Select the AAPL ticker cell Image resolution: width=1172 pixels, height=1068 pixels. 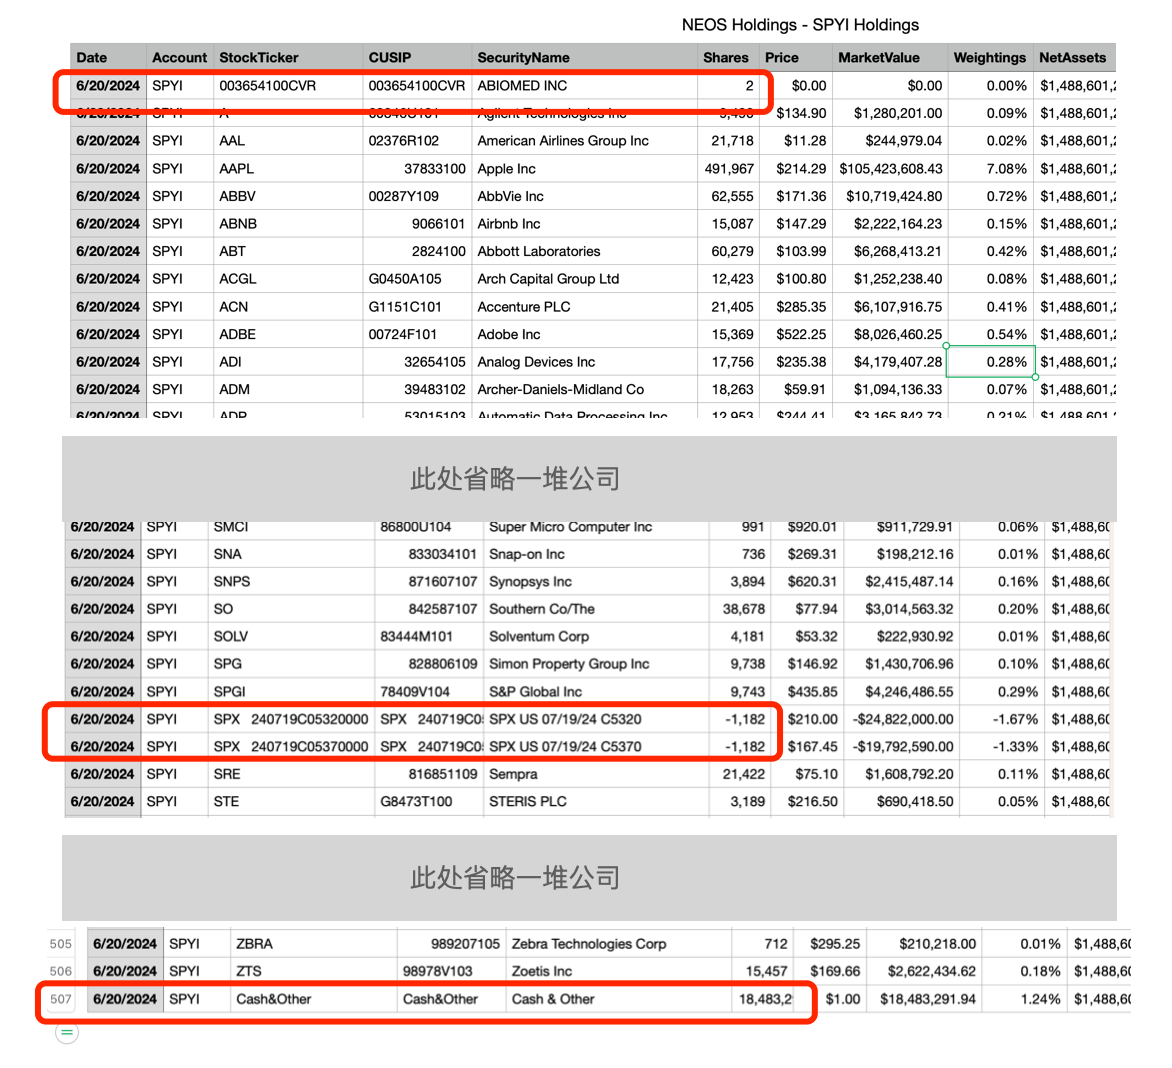288,169
